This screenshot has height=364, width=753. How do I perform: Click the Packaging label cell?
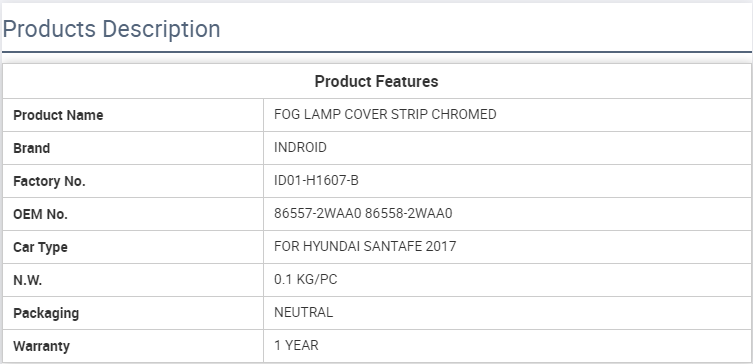[x=133, y=313]
